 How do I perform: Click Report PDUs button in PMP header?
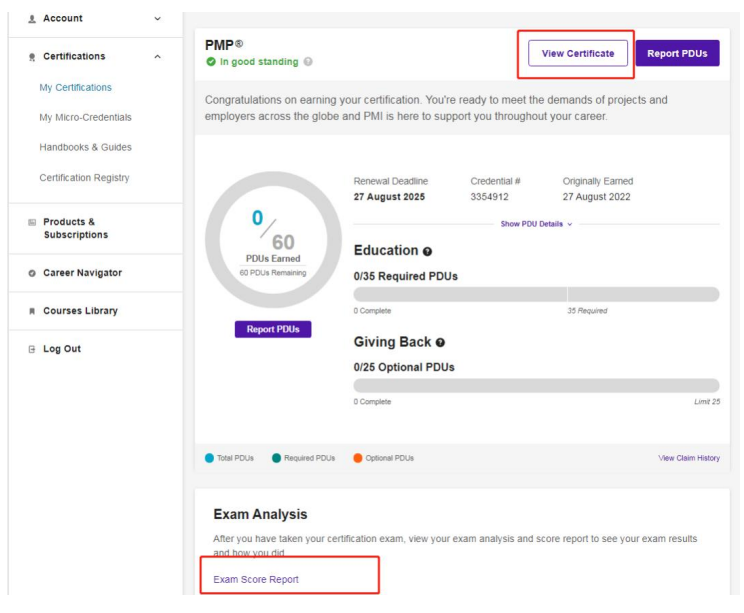point(677,53)
